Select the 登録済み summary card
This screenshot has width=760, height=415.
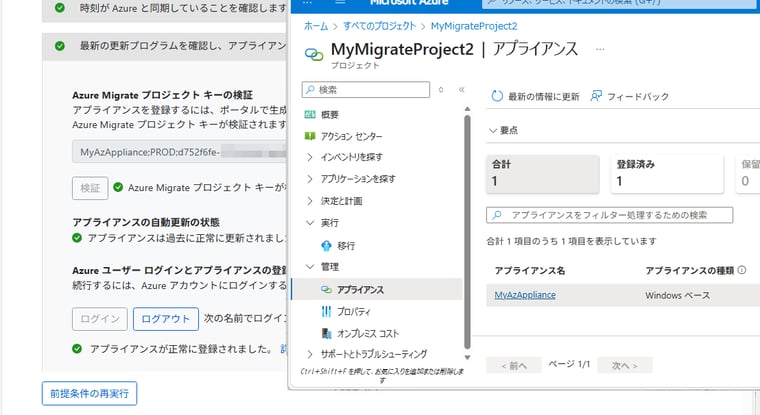point(667,174)
